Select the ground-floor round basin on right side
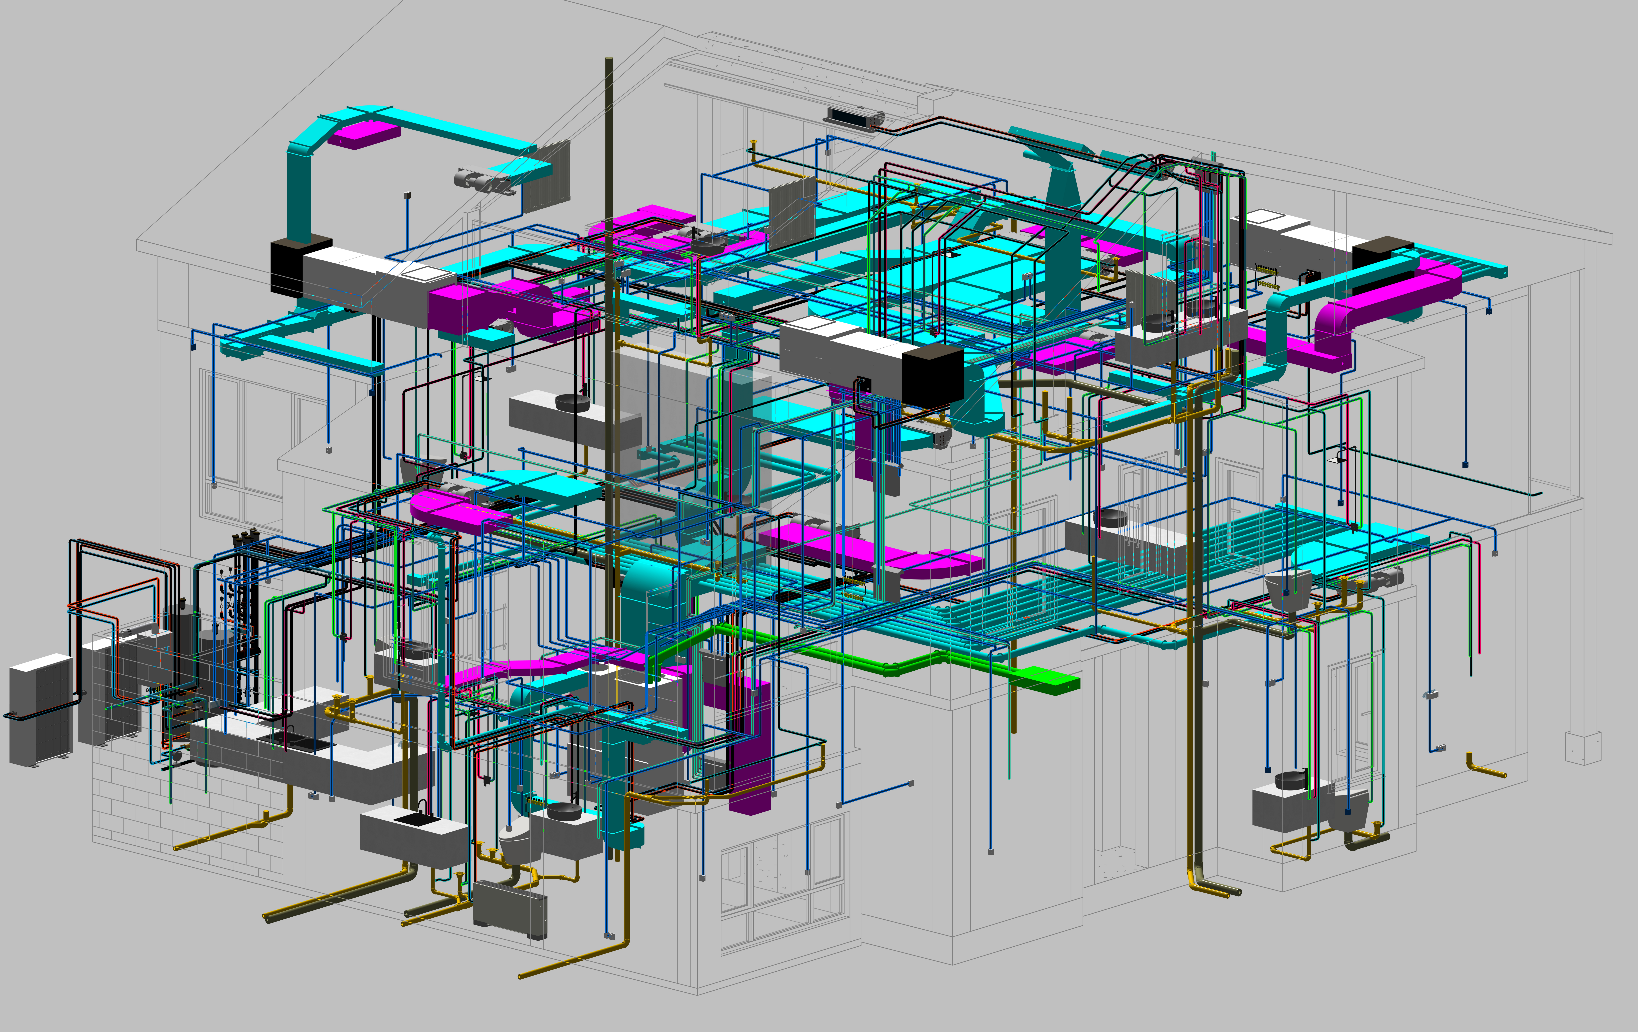Screen dimensions: 1638x1032 tap(1291, 780)
